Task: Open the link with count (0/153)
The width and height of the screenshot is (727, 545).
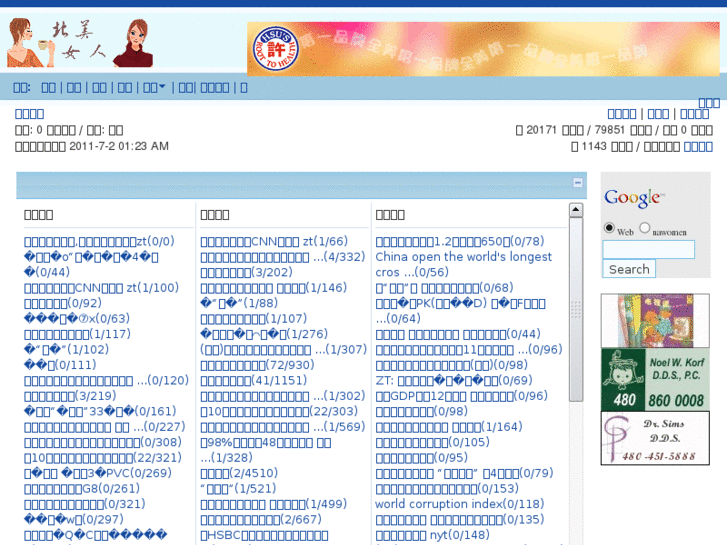Action: [447, 488]
